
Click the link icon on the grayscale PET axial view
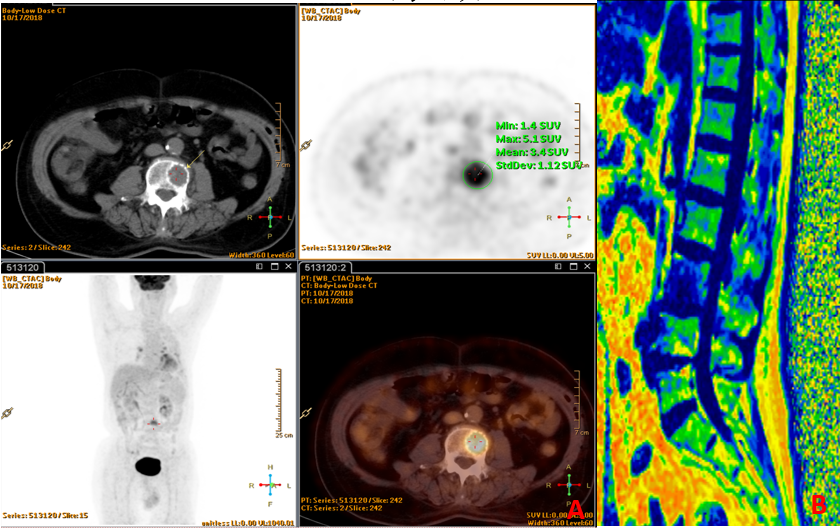click(305, 145)
